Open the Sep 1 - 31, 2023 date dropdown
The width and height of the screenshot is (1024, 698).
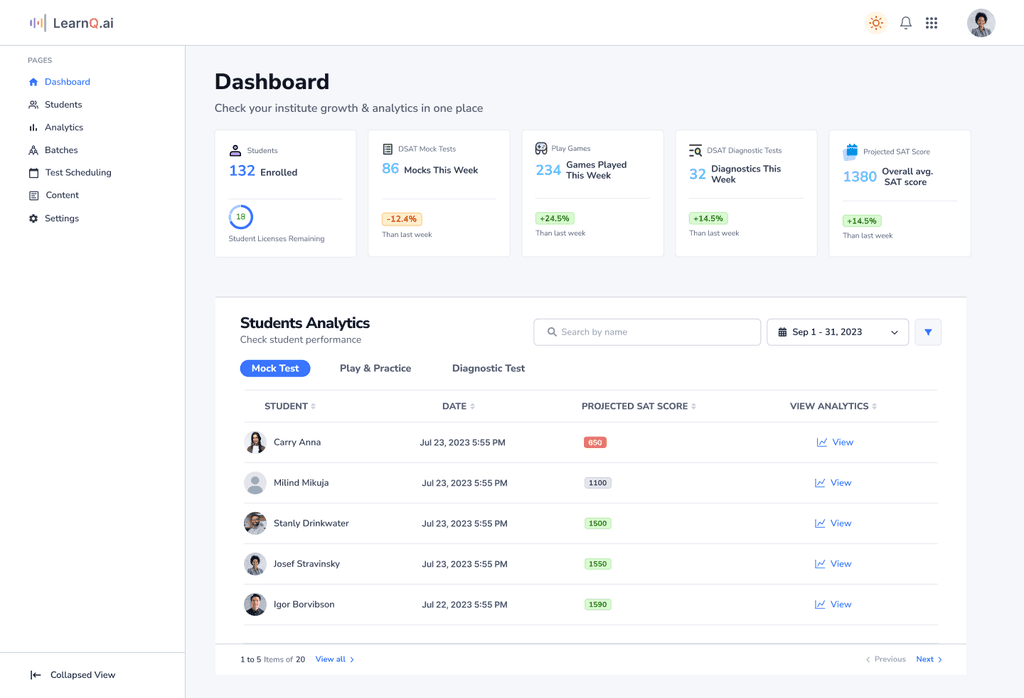[837, 331]
